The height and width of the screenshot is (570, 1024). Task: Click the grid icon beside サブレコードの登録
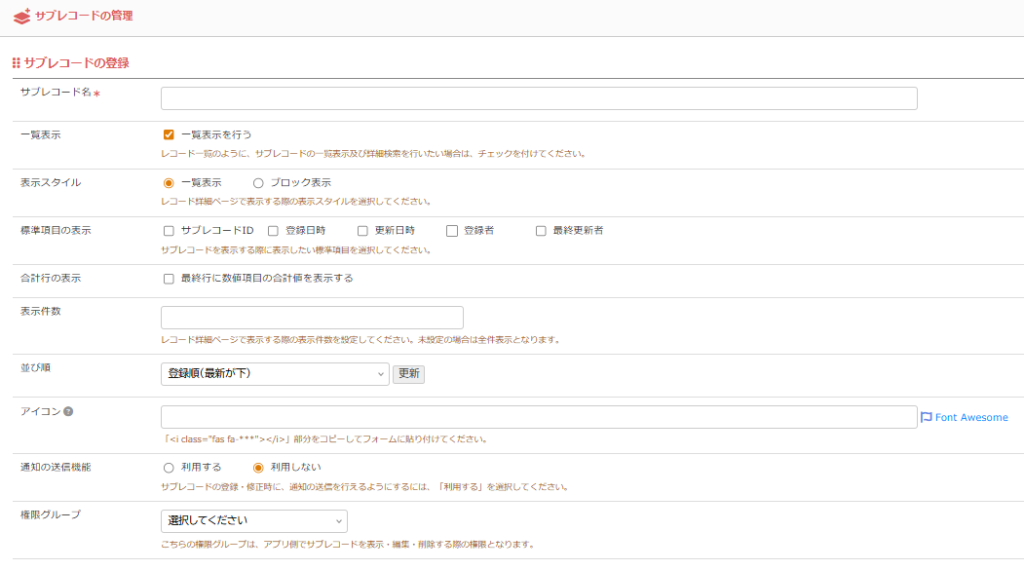pyautogui.click(x=16, y=63)
